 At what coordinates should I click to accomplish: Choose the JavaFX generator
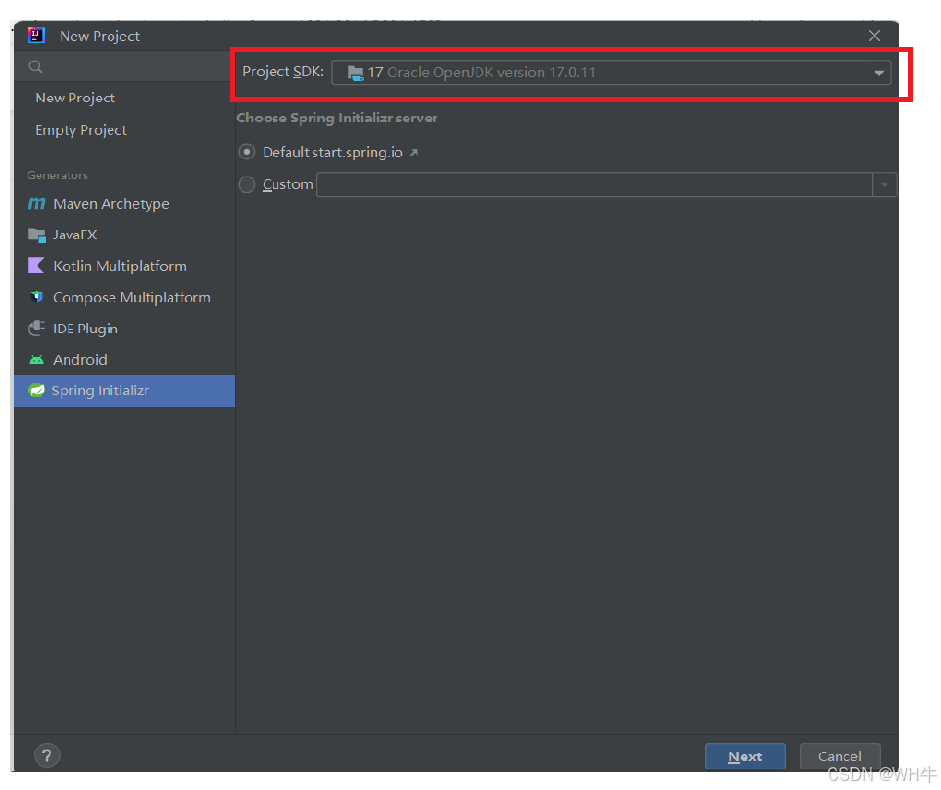124,235
